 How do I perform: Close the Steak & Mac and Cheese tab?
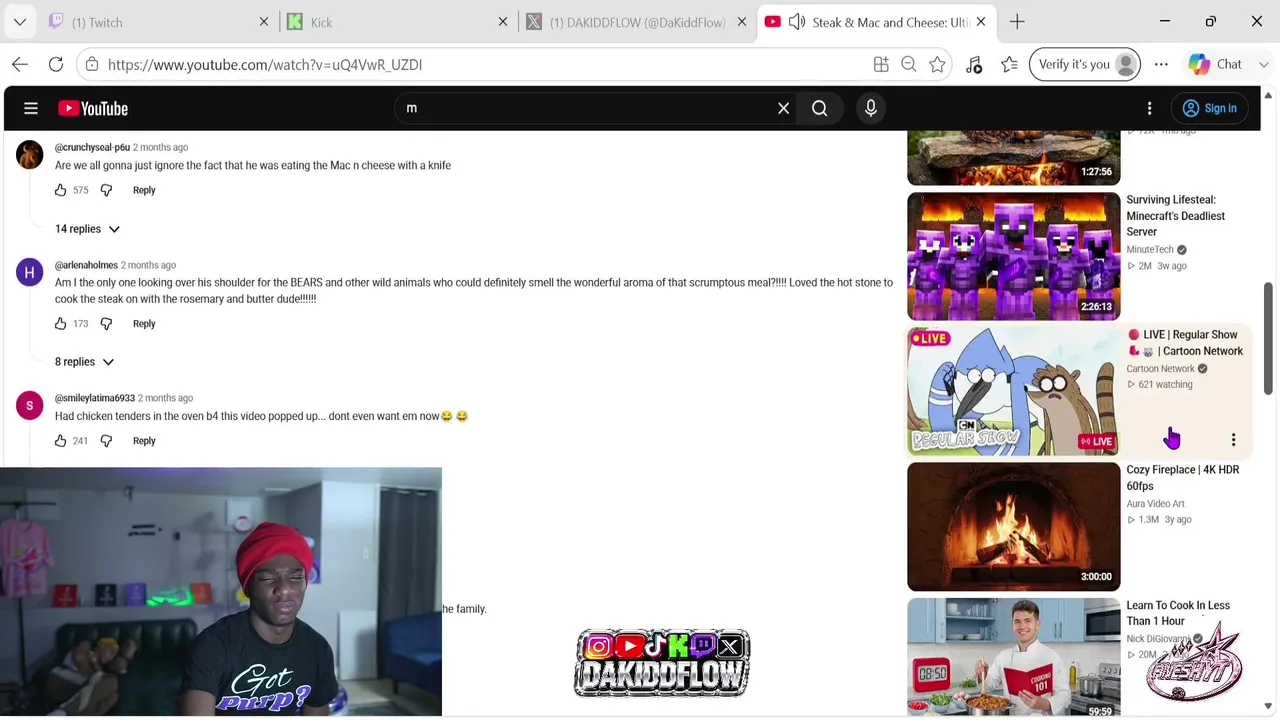point(981,22)
